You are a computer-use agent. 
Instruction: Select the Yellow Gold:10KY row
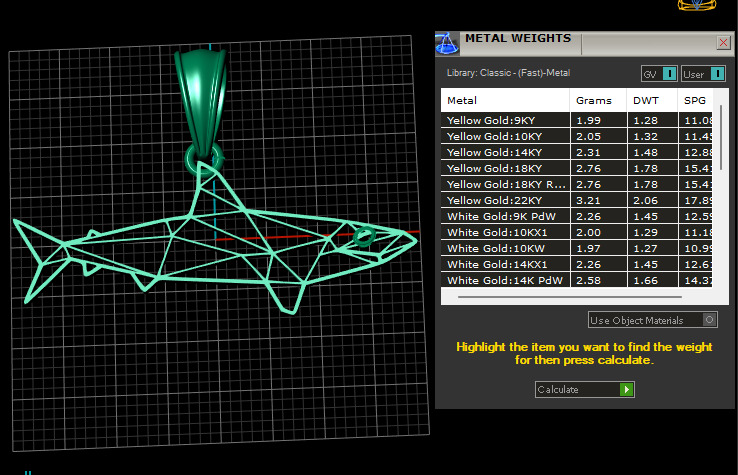(577, 136)
